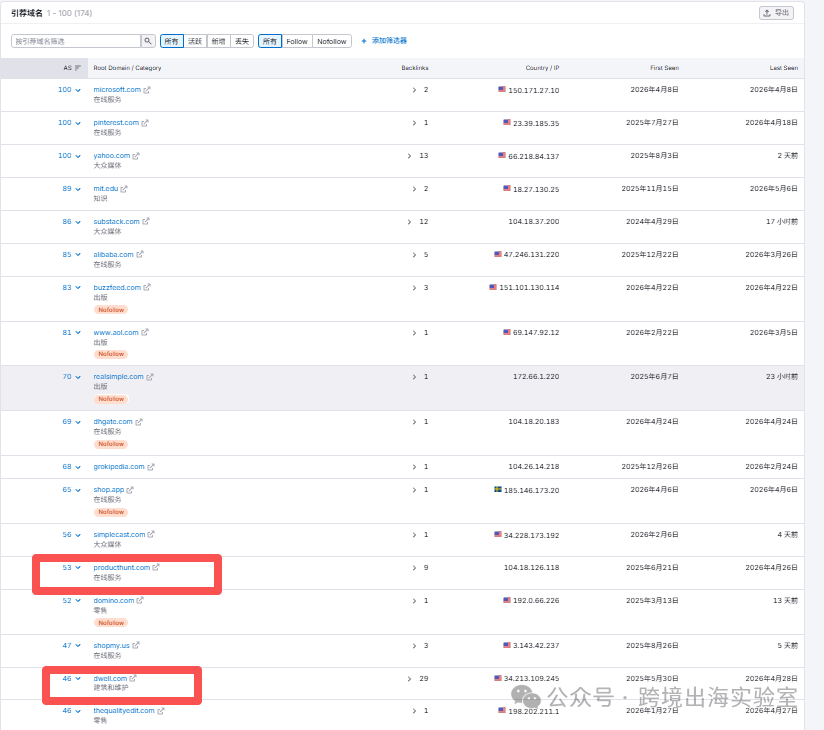Open the grokipedia.com domain link
Viewport: 824px width, 730px height.
(119, 467)
